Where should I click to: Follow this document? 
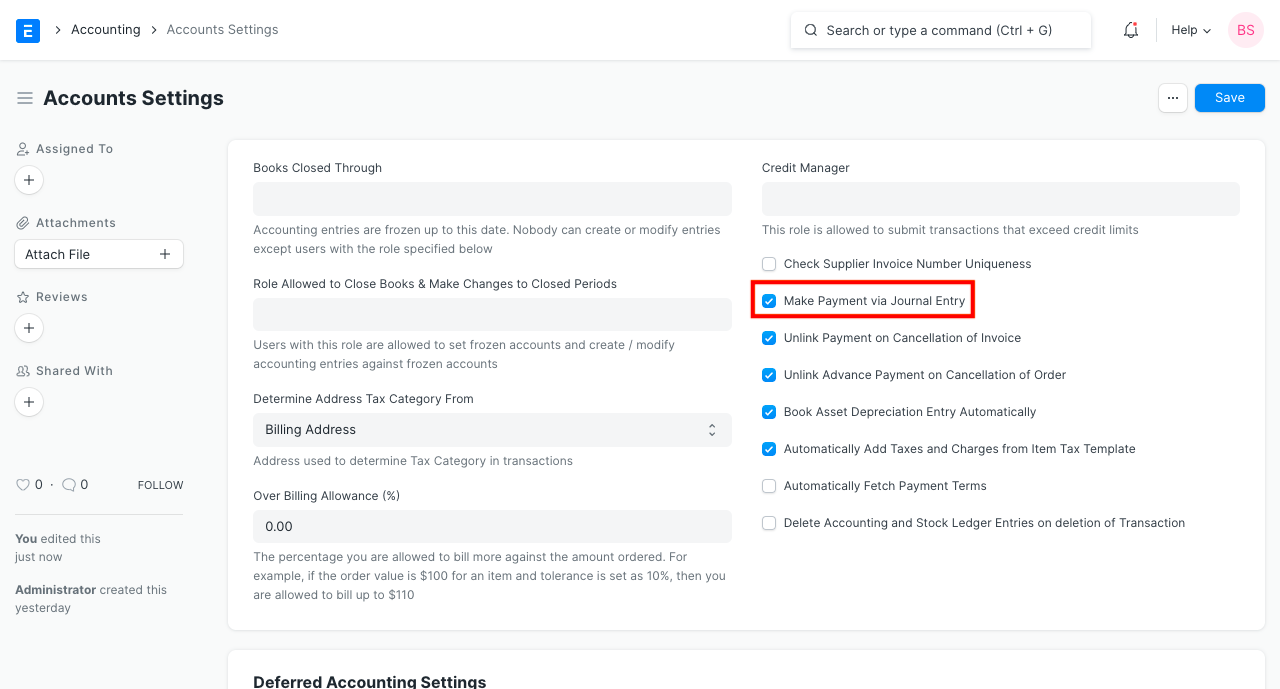point(160,484)
